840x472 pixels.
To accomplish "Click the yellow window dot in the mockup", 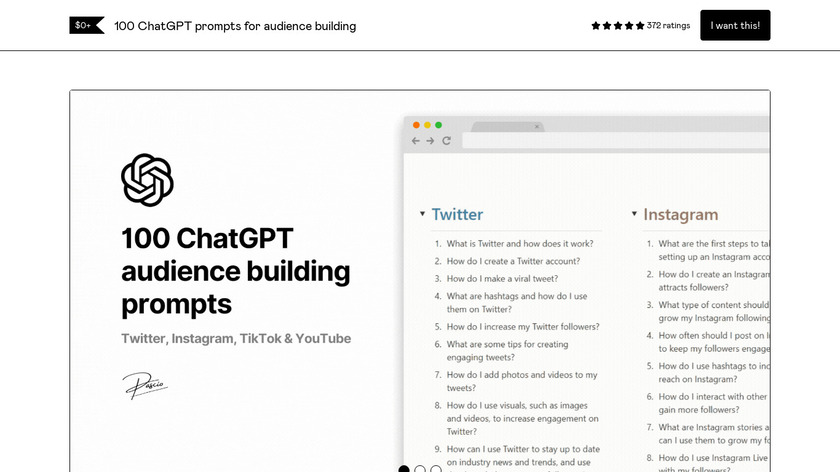I will (x=428, y=125).
